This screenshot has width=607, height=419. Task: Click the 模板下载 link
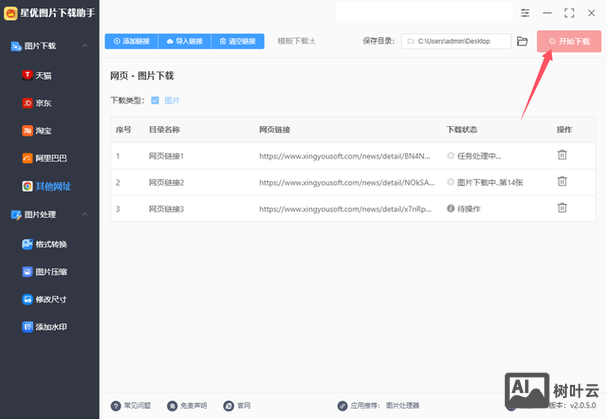click(x=297, y=41)
